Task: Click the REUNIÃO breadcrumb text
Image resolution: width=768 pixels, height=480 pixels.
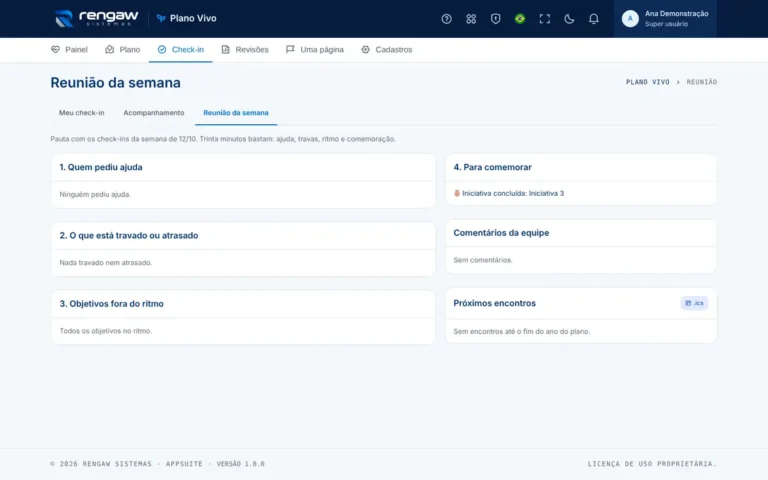Action: click(x=701, y=82)
